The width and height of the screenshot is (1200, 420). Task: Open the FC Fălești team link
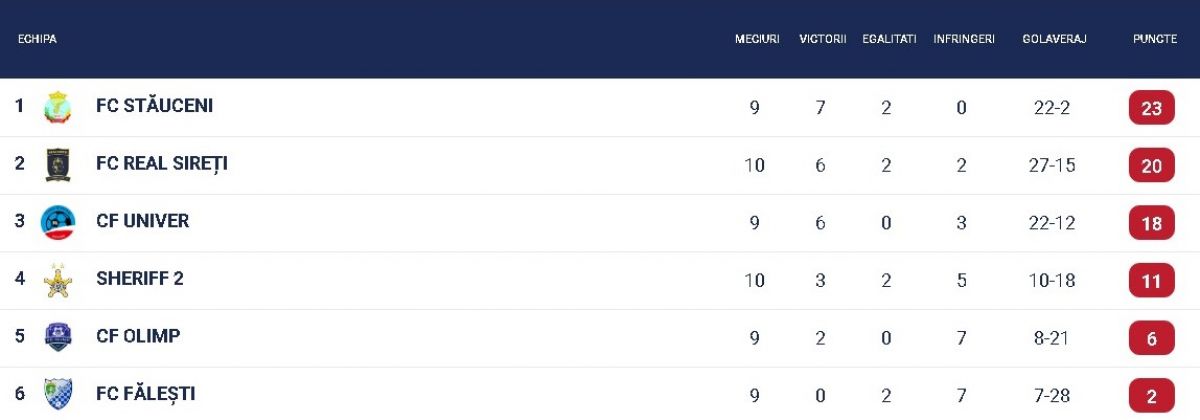[x=146, y=394]
